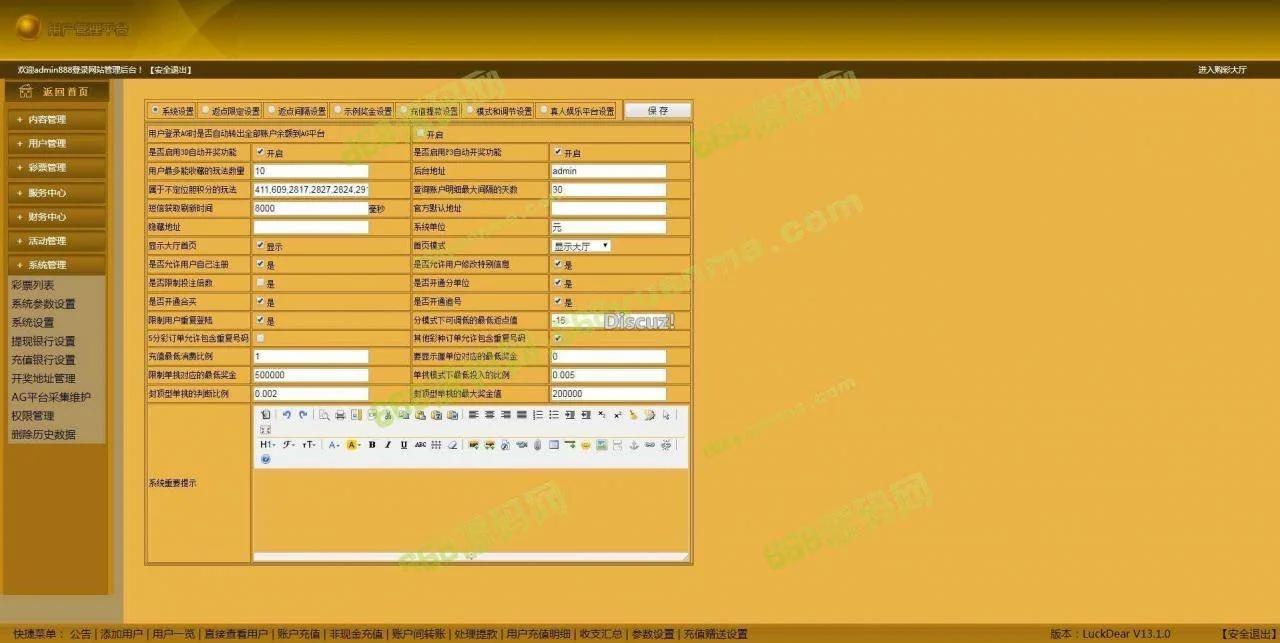Click the anchor icon in editor toolbar
Image resolution: width=1280 pixels, height=643 pixels.
point(633,444)
